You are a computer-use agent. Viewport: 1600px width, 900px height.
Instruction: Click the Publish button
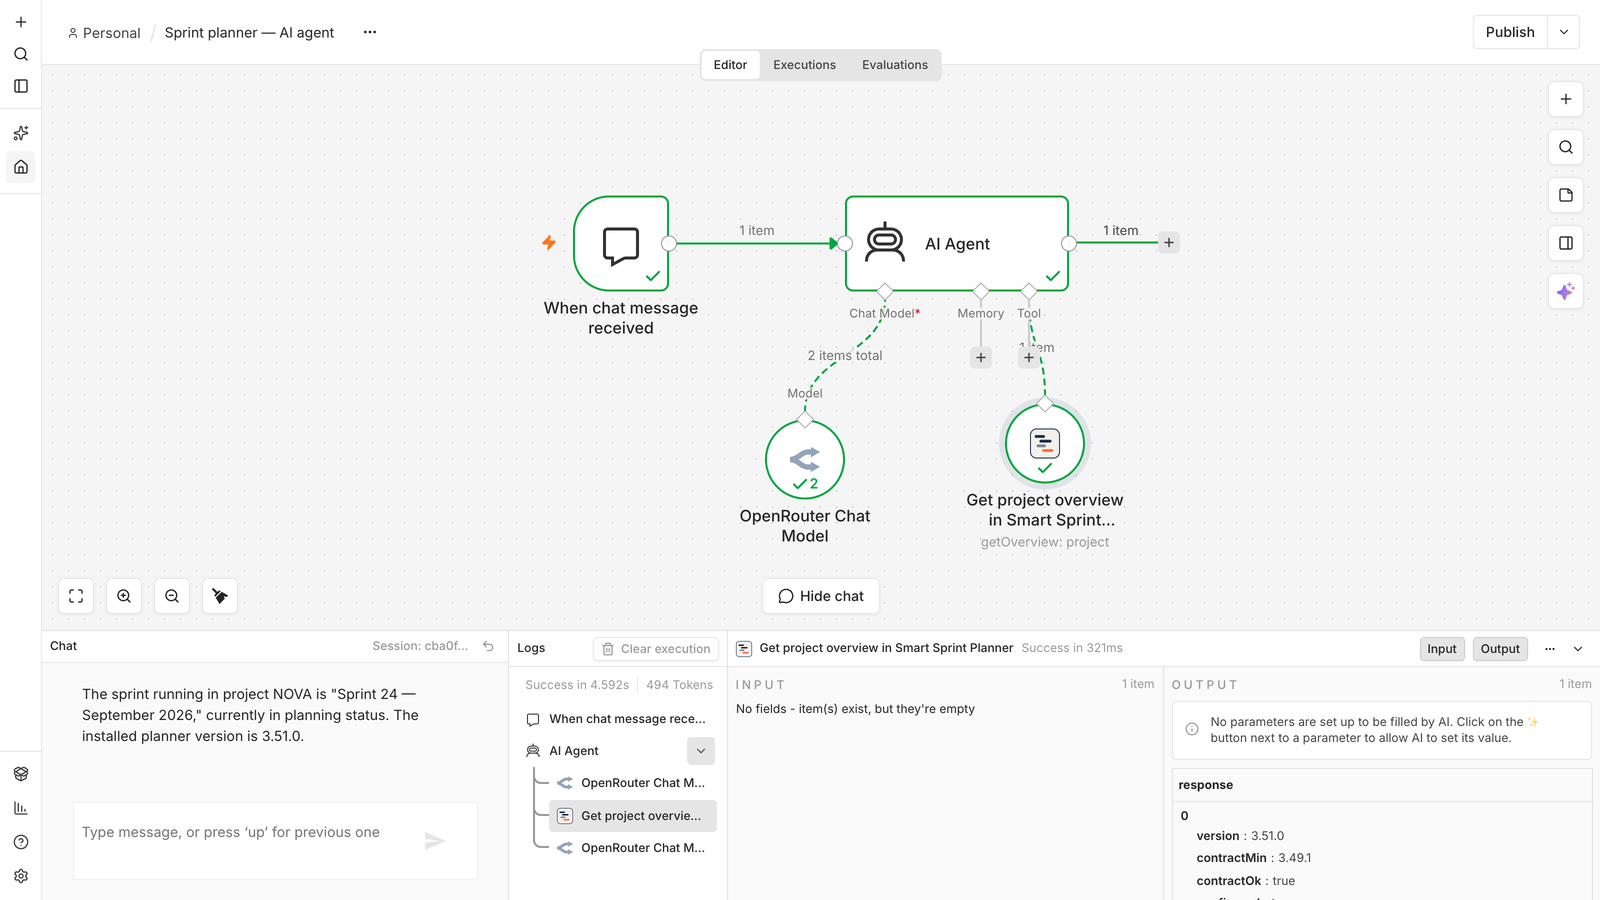coord(1510,32)
